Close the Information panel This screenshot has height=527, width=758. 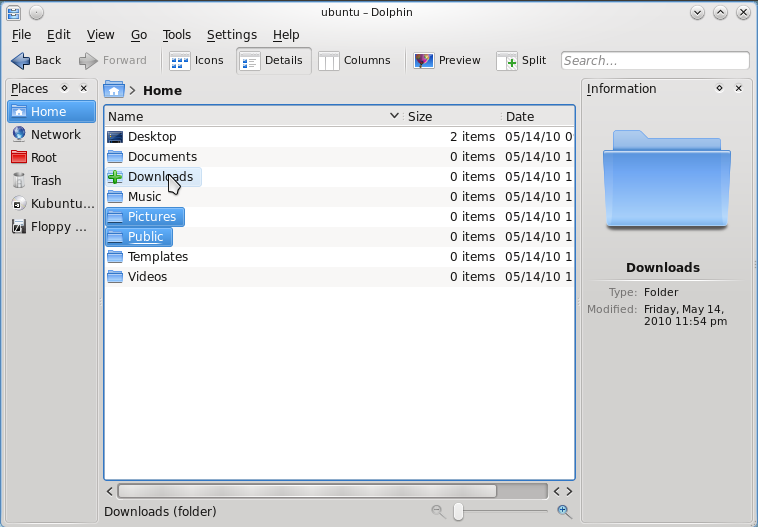tap(739, 88)
